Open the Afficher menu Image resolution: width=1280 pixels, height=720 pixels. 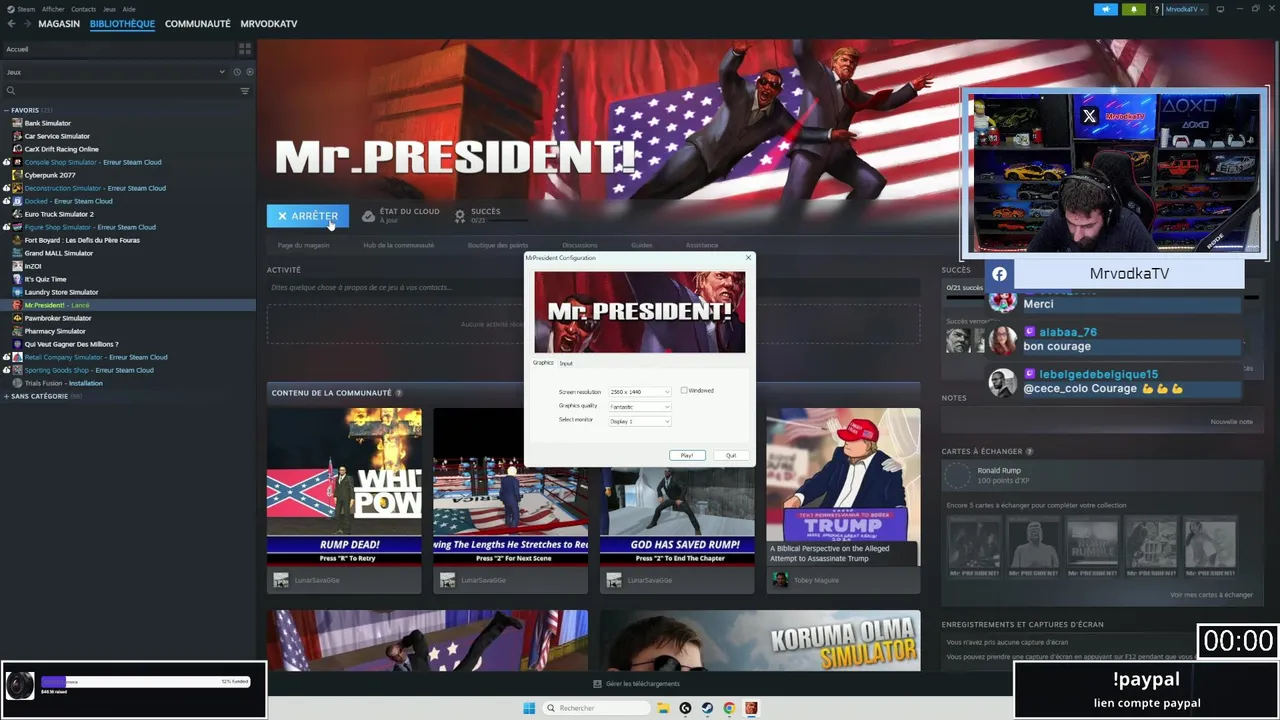(53, 9)
